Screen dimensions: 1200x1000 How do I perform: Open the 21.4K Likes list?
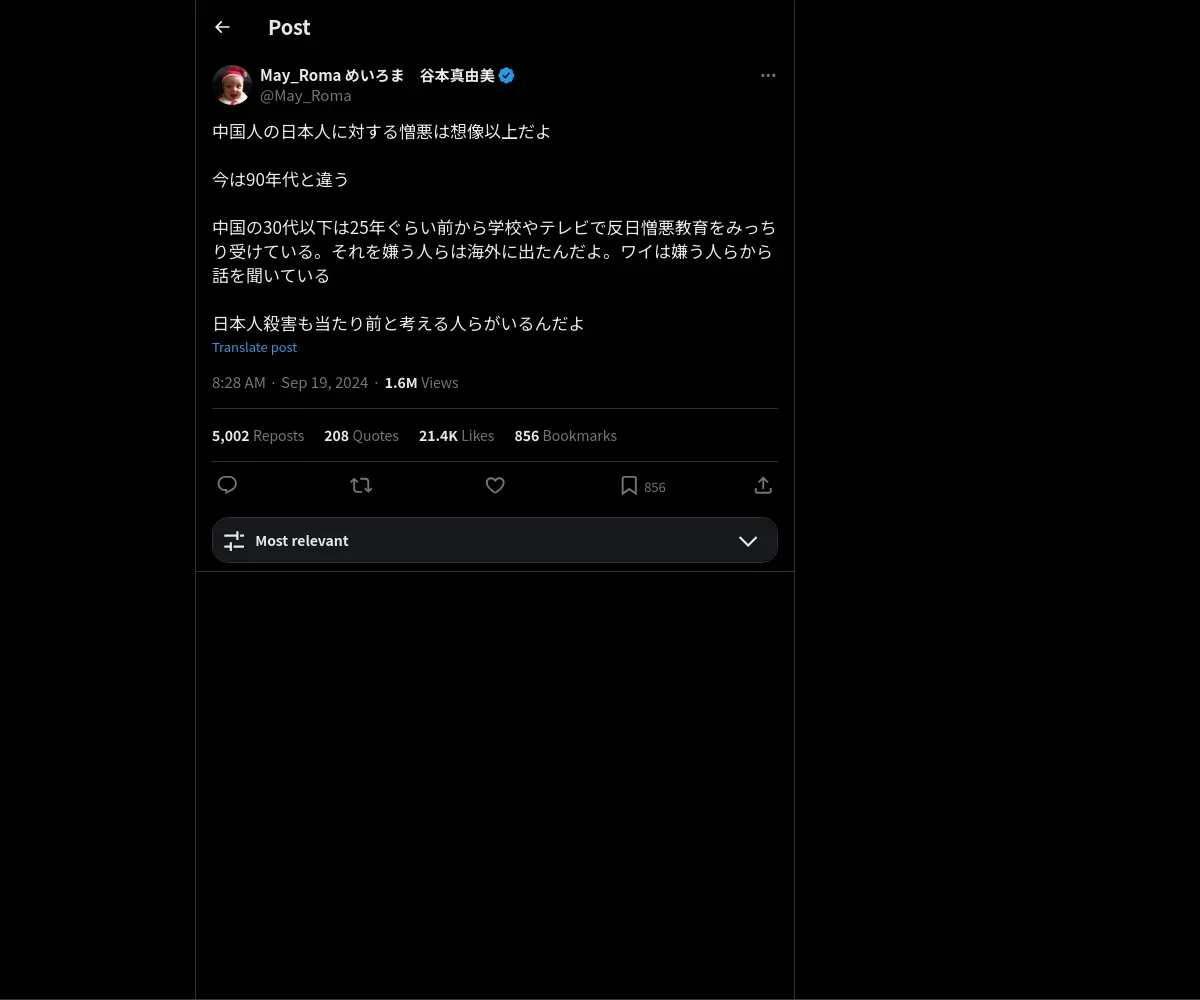[457, 436]
